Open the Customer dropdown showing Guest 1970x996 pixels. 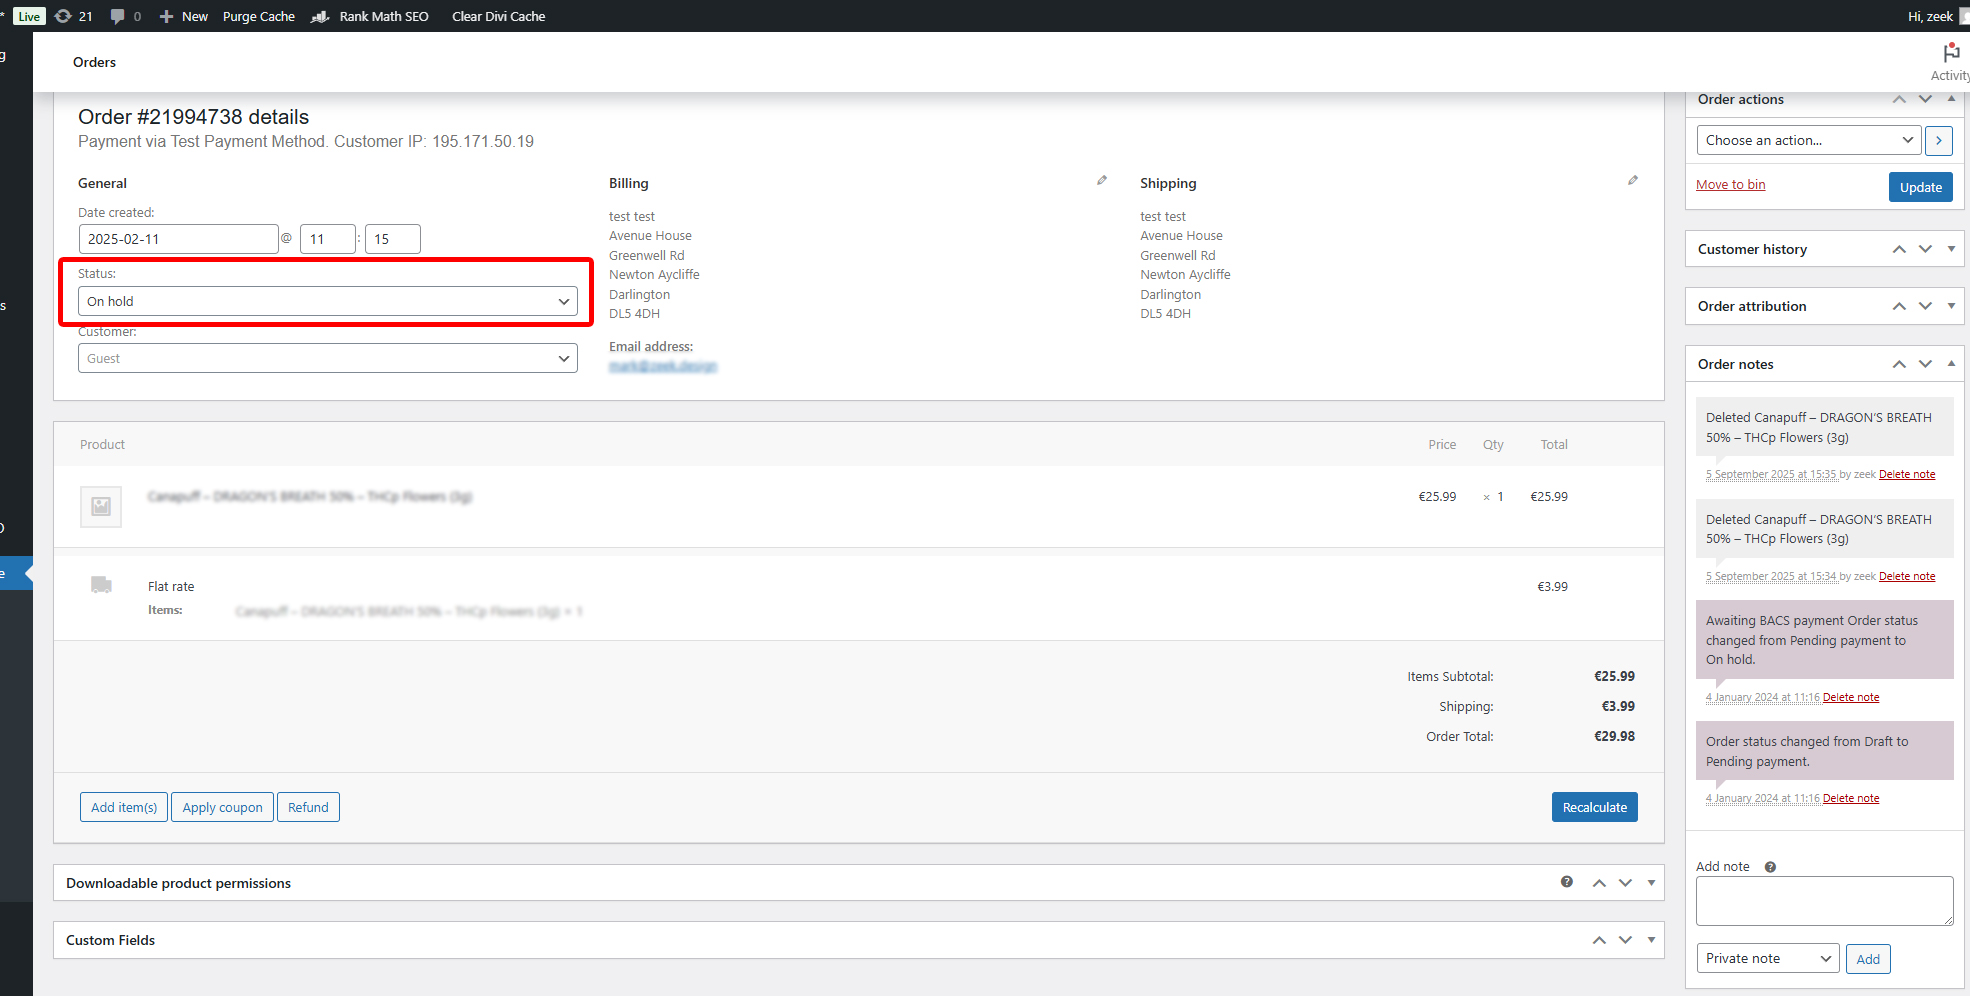pos(328,358)
